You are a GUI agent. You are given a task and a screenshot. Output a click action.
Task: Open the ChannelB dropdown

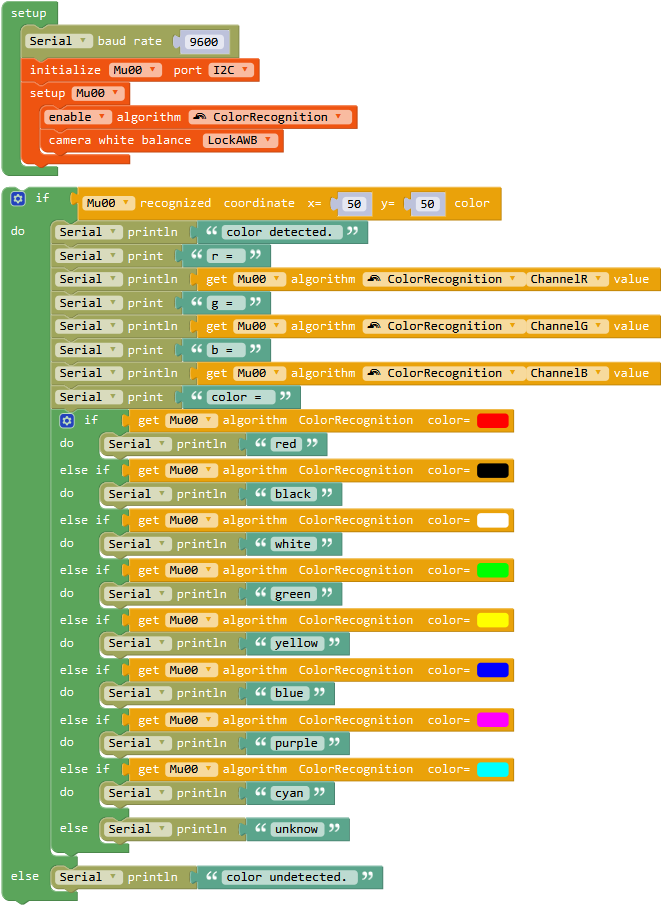coord(567,373)
